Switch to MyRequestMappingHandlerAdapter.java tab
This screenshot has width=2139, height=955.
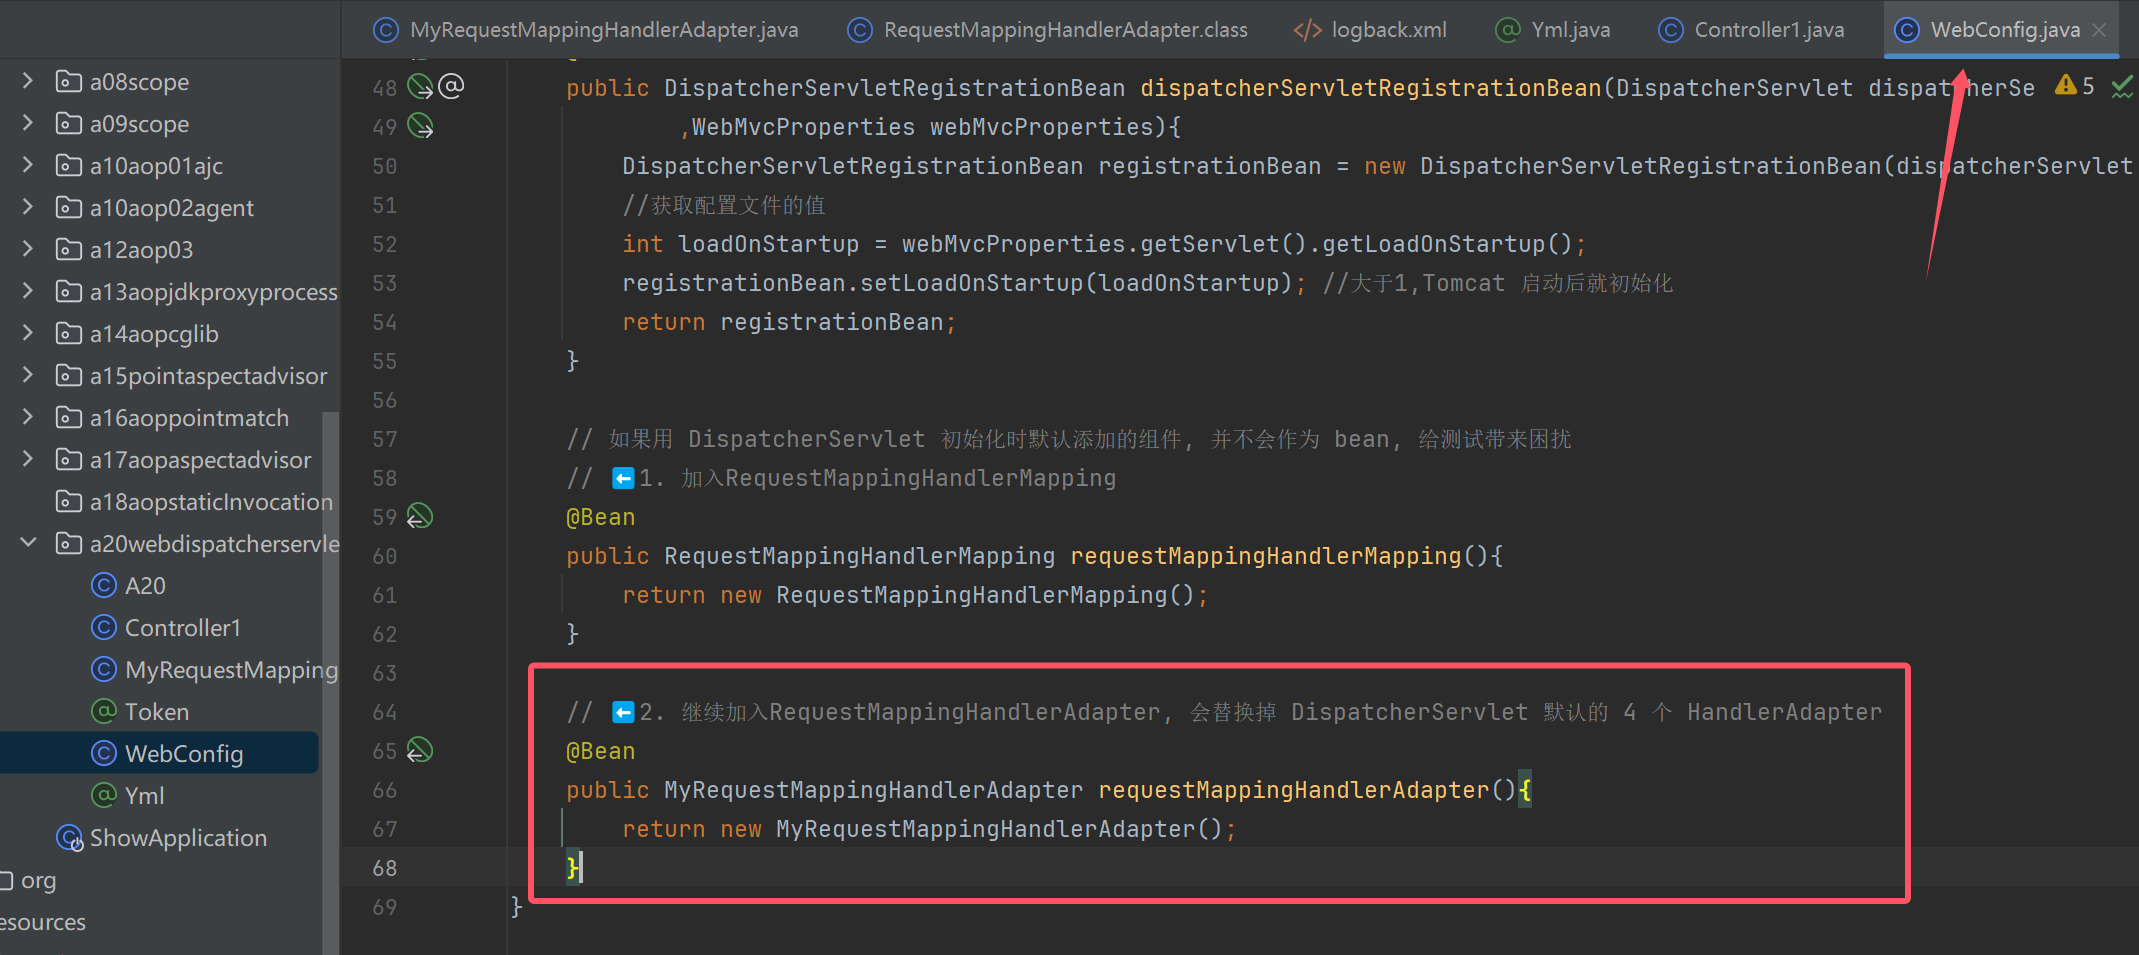tap(586, 30)
